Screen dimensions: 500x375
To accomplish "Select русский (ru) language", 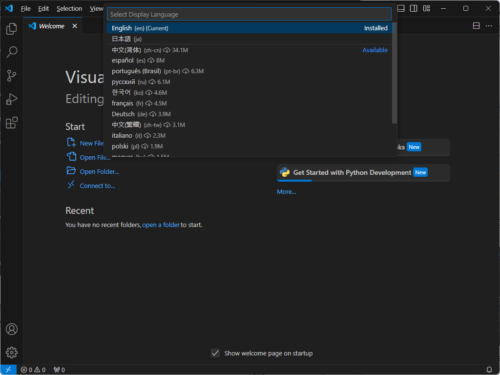I will [x=249, y=82].
